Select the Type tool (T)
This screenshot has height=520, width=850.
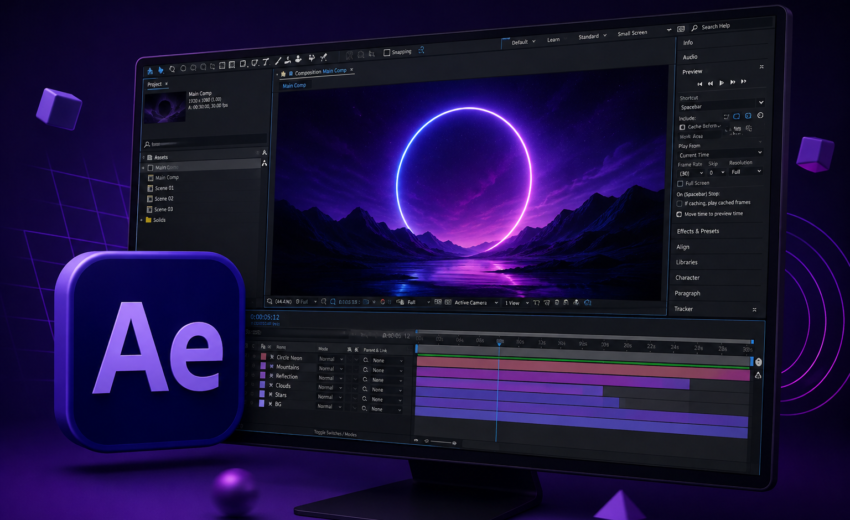[266, 62]
